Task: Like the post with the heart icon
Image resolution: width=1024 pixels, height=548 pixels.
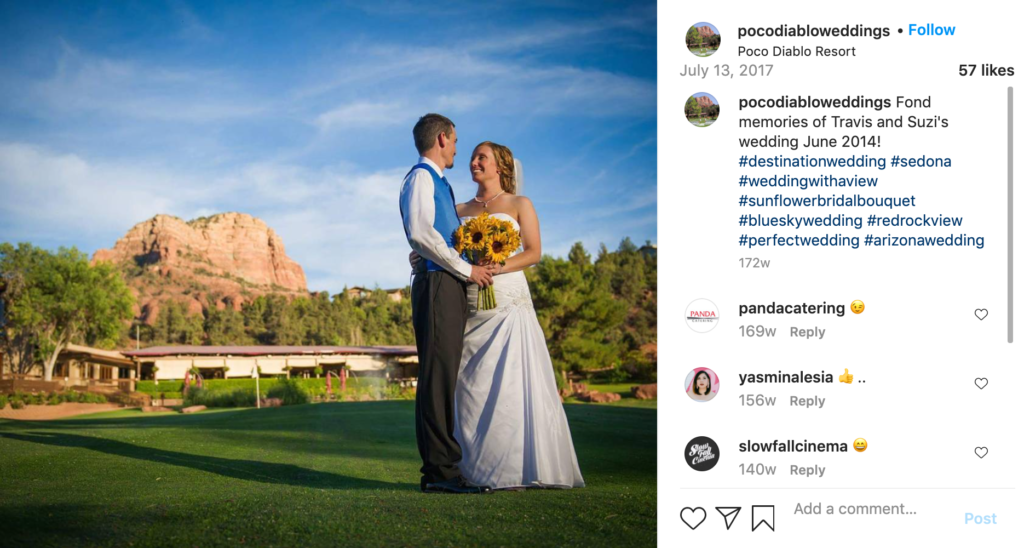Action: (693, 518)
